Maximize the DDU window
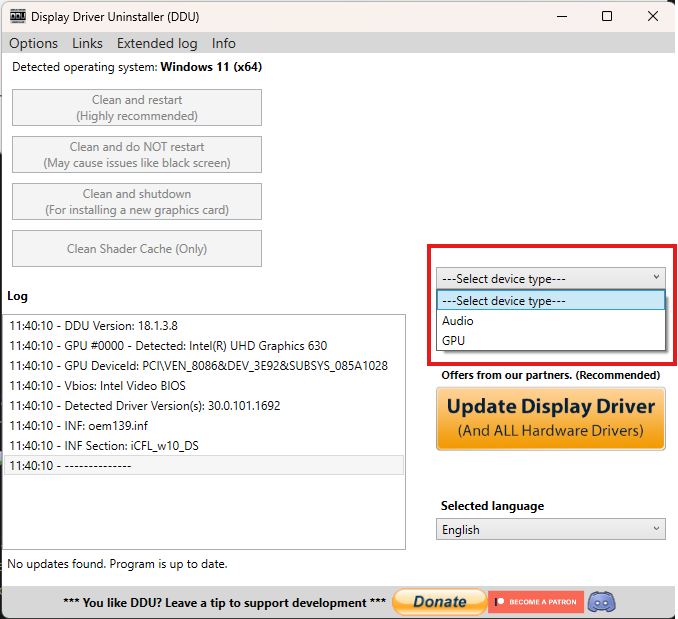The width and height of the screenshot is (678, 619). pos(607,16)
